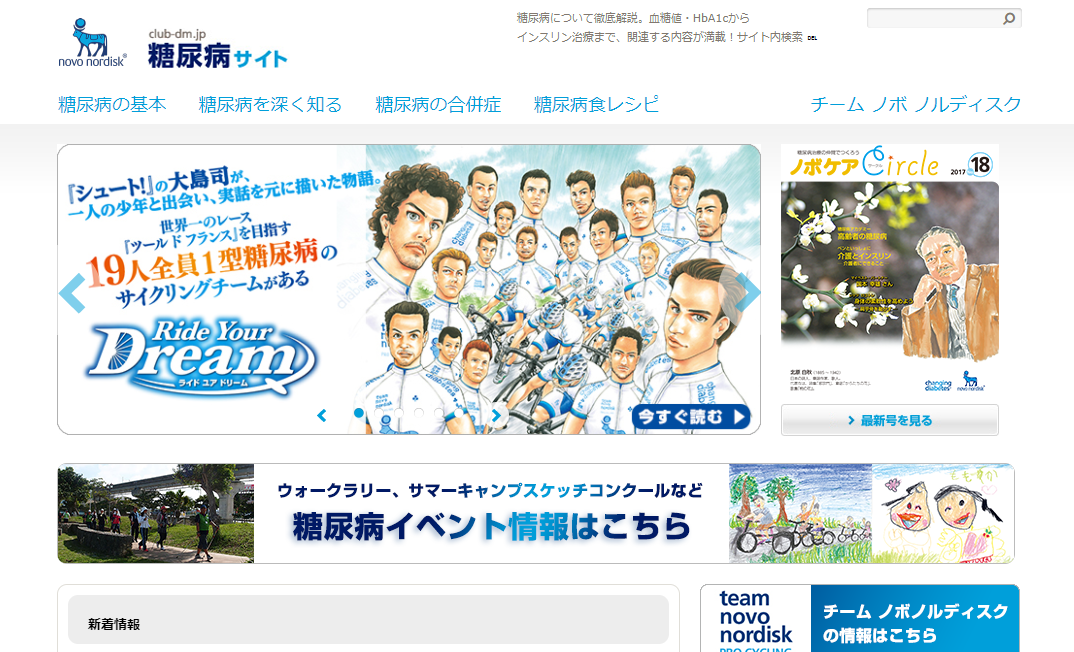The height and width of the screenshot is (652, 1074).
Task: Click the small right chevron beside slide dots
Action: coord(497,415)
